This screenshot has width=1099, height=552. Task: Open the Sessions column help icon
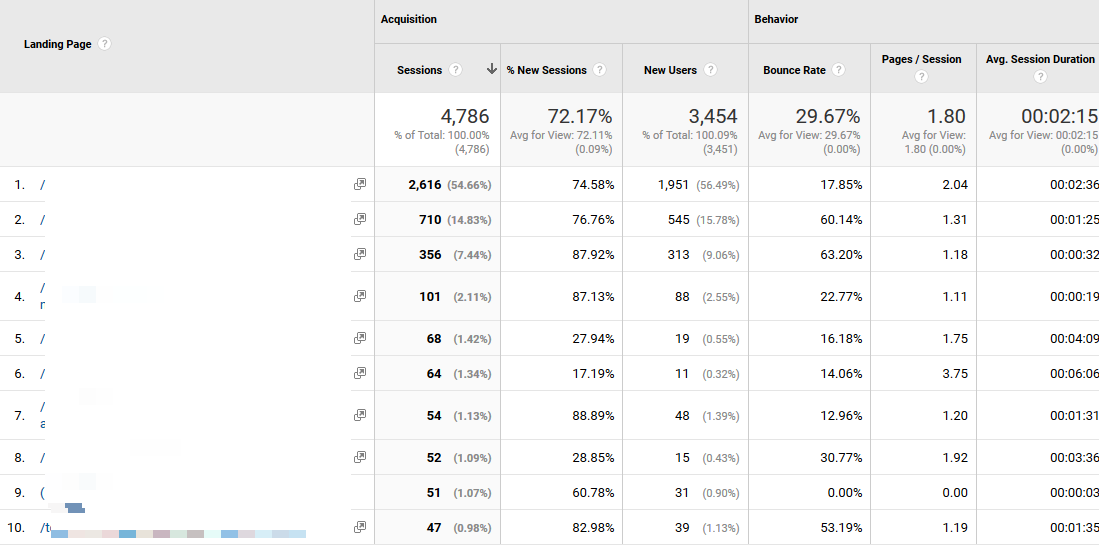[x=456, y=70]
